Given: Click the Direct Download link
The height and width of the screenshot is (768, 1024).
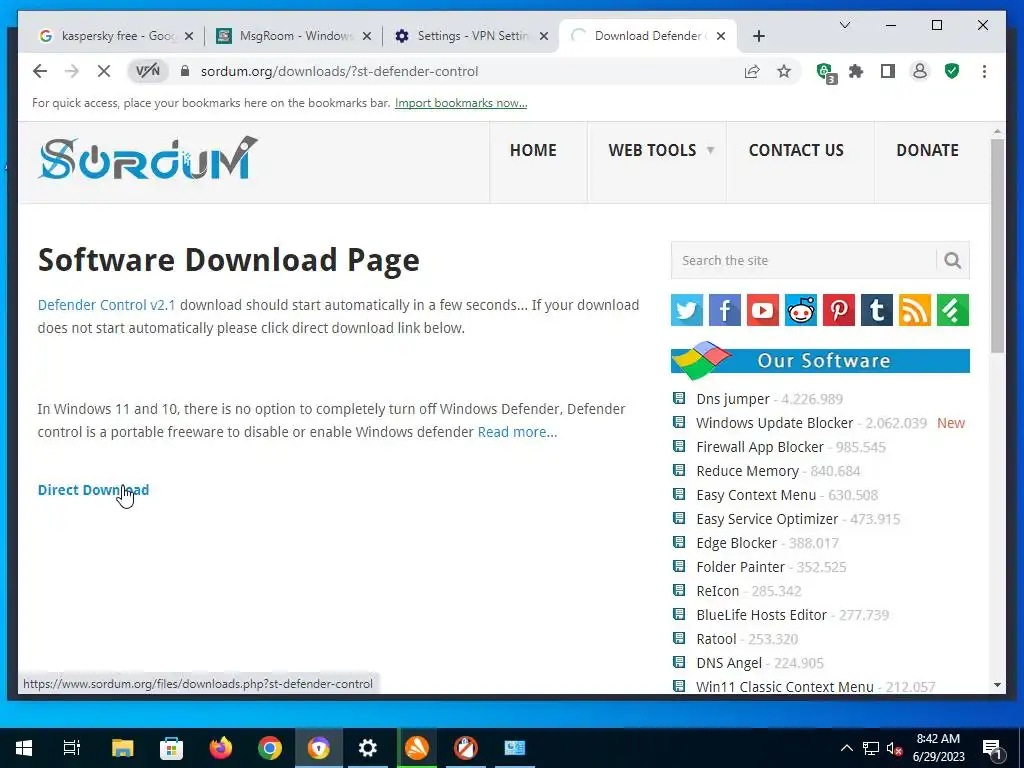Looking at the screenshot, I should [93, 490].
